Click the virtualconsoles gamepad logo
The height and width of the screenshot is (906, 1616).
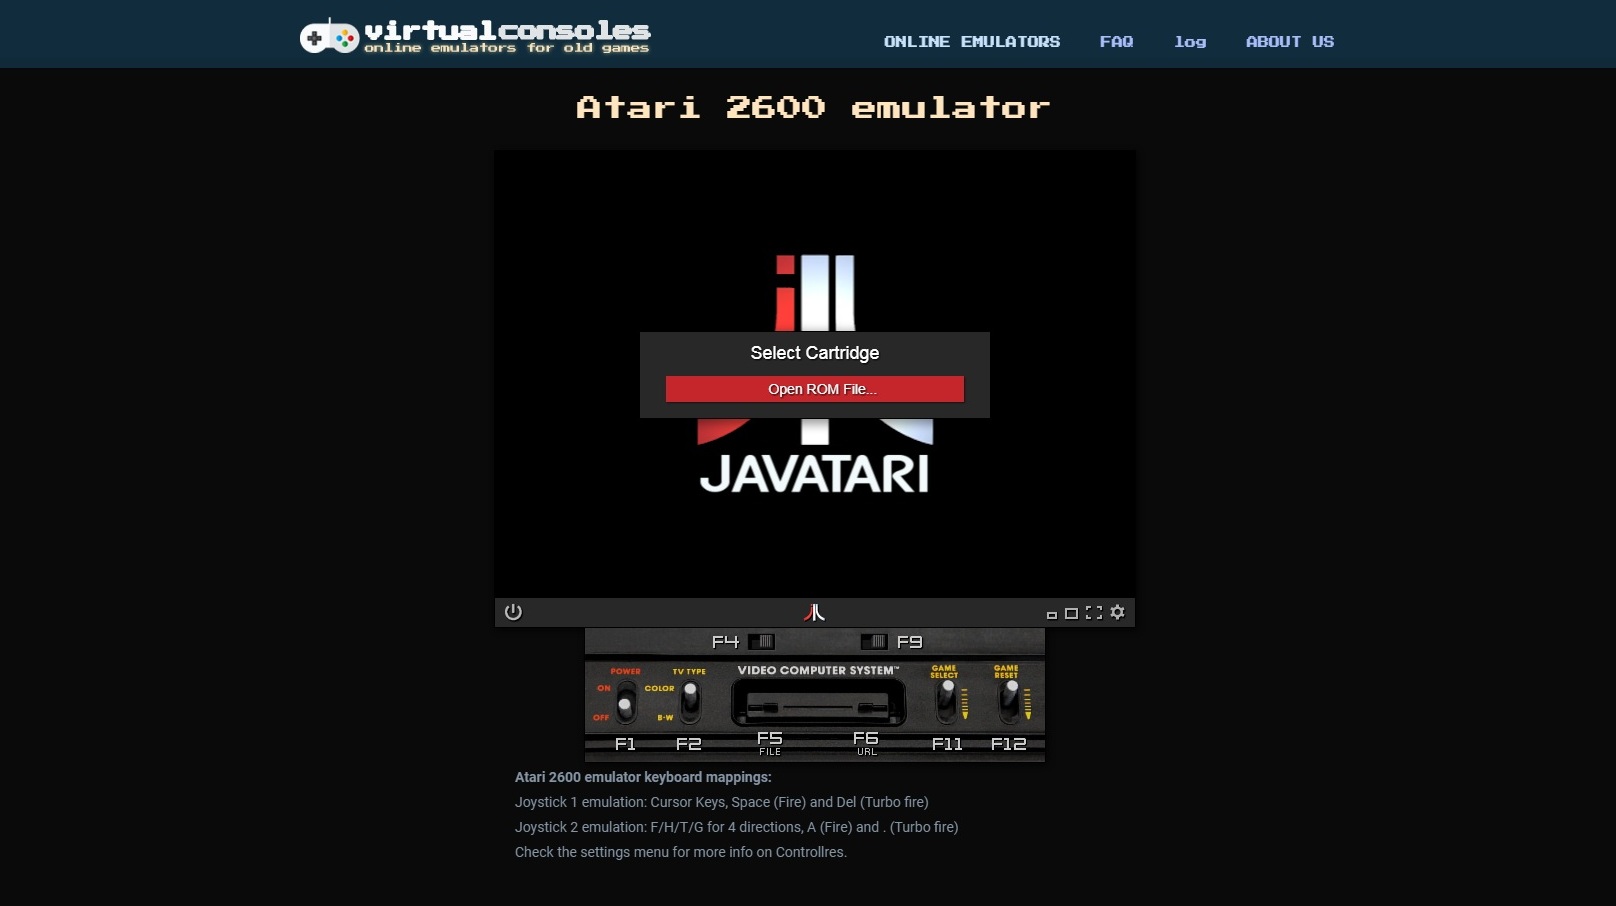[x=329, y=37]
